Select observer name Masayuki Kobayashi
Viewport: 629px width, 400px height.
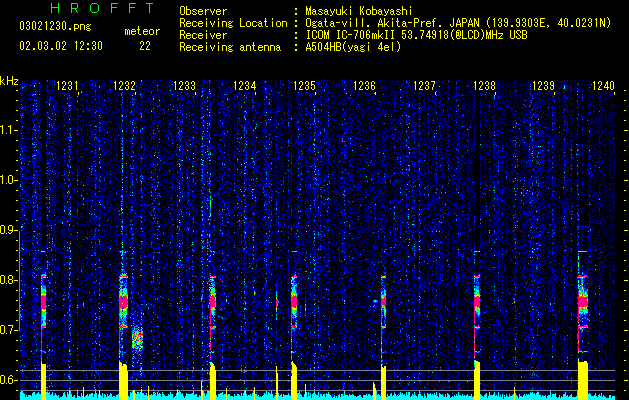coord(358,11)
